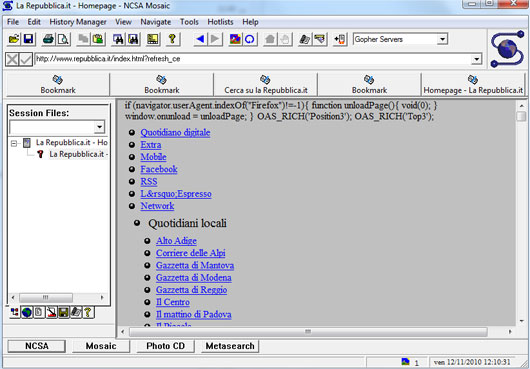Click the checkmark button beside URL field

(26, 60)
